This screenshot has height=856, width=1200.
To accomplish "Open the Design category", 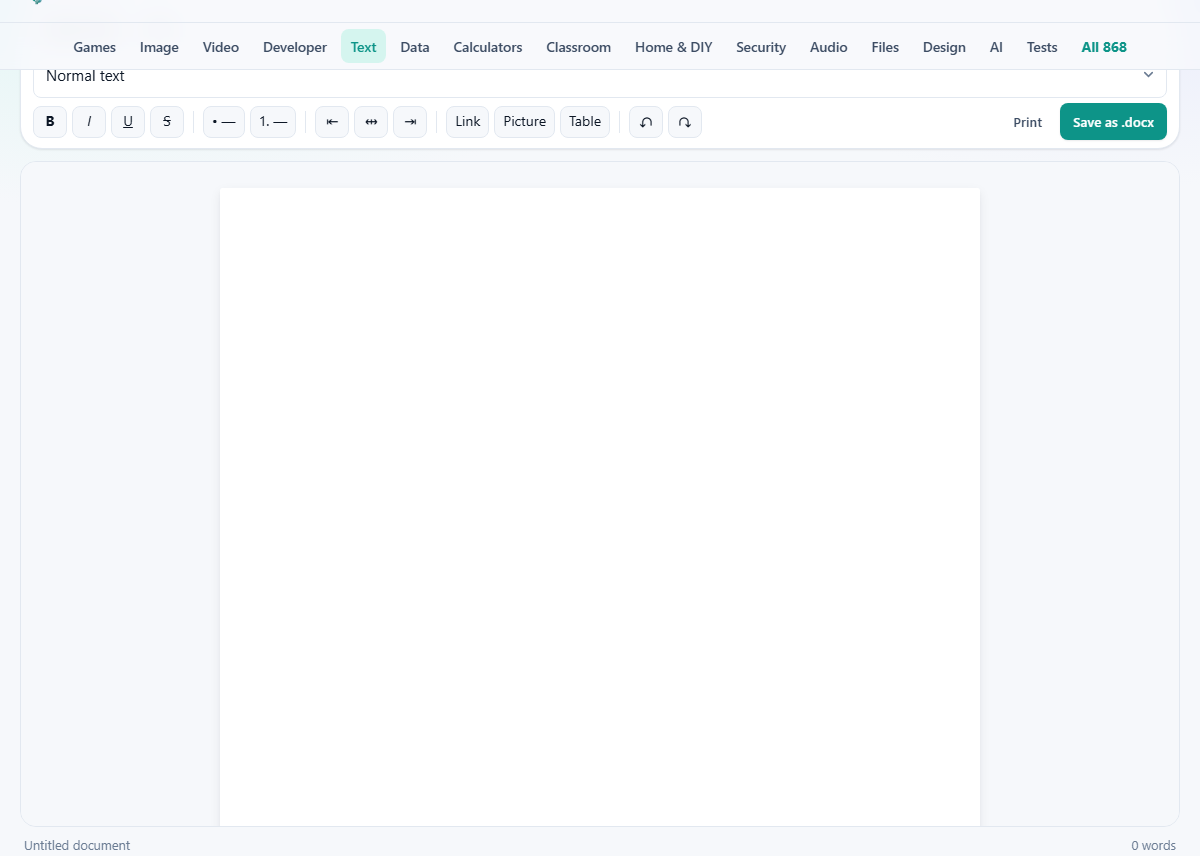I will click(944, 47).
